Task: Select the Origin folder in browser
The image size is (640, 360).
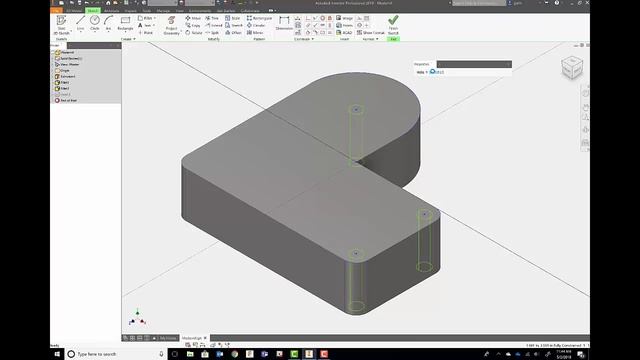Action: (62, 70)
